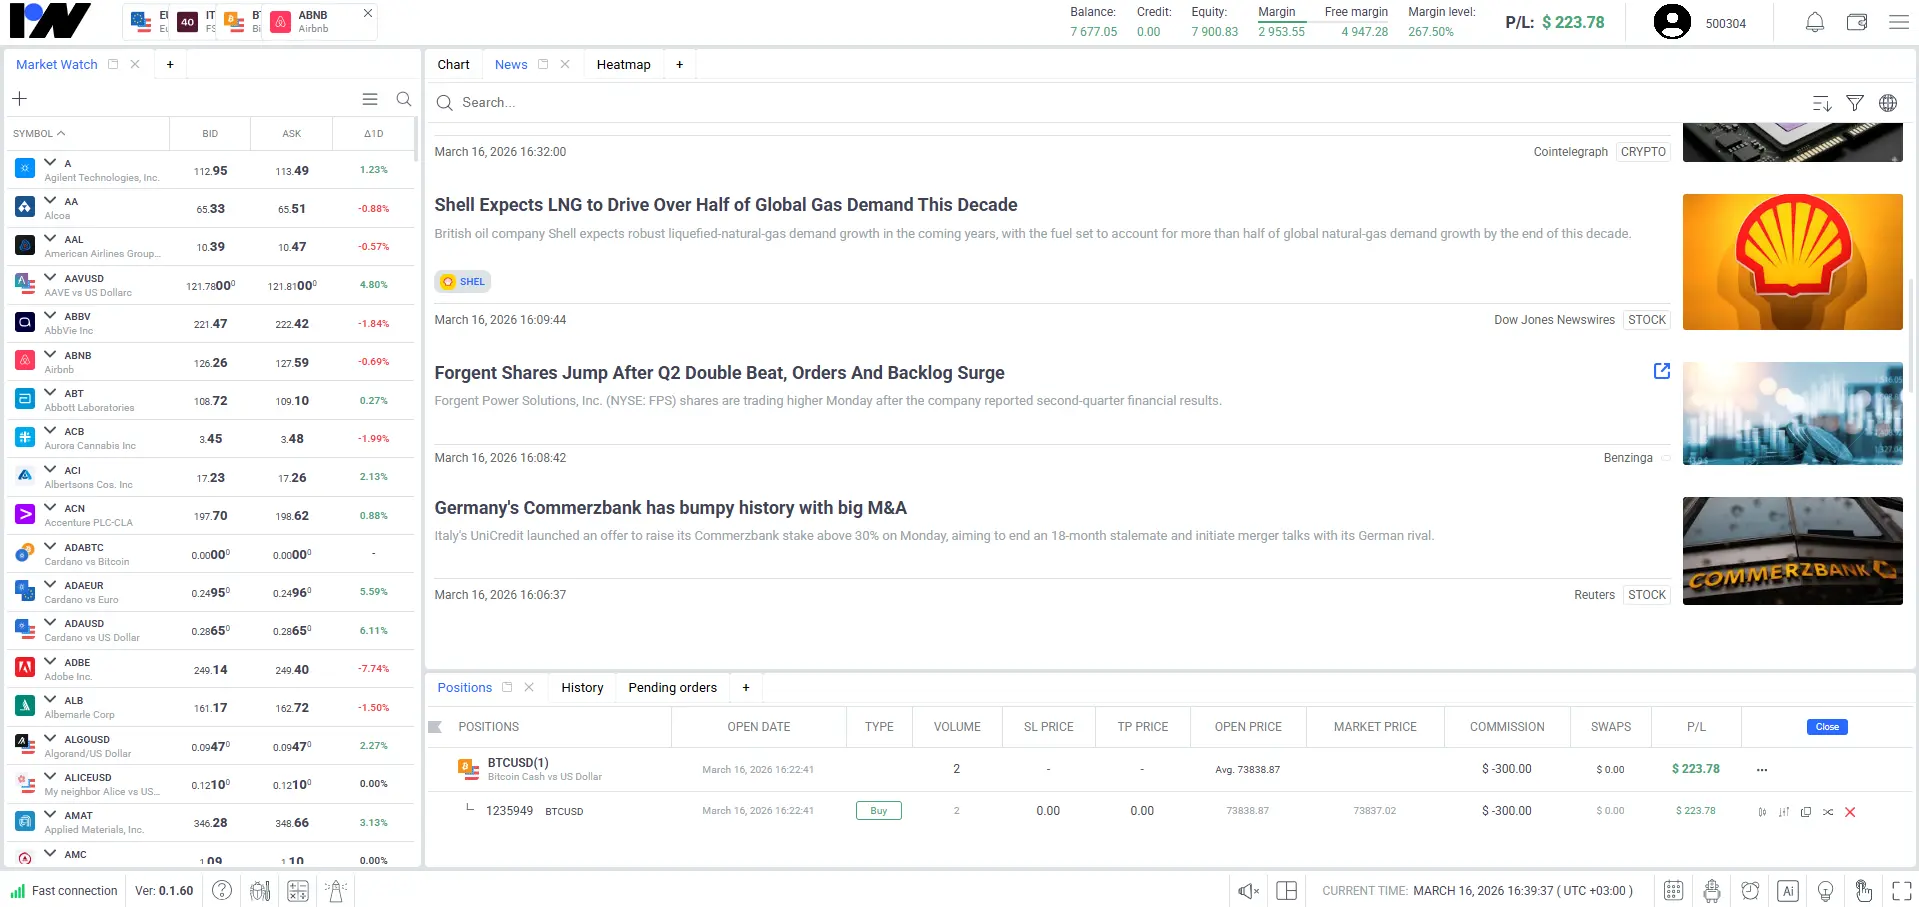The width and height of the screenshot is (1919, 907).
Task: Open external link for Forgent Shares article
Action: point(1661,371)
